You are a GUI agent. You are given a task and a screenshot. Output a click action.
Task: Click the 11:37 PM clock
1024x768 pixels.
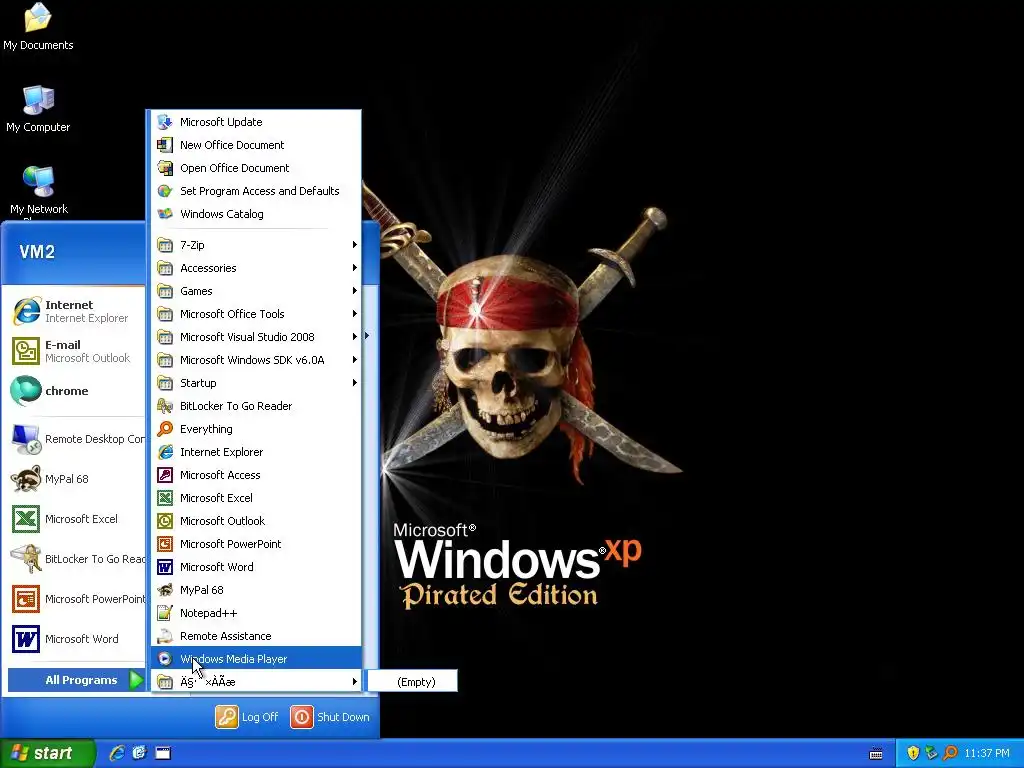tap(987, 754)
